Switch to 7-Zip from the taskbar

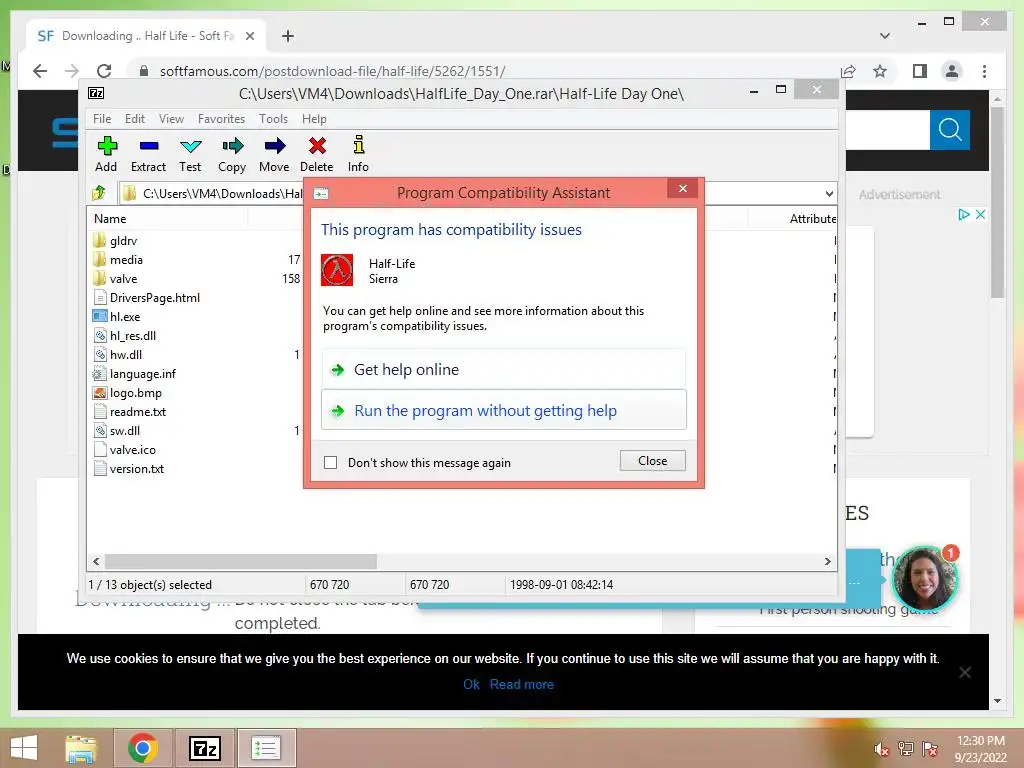(204, 748)
